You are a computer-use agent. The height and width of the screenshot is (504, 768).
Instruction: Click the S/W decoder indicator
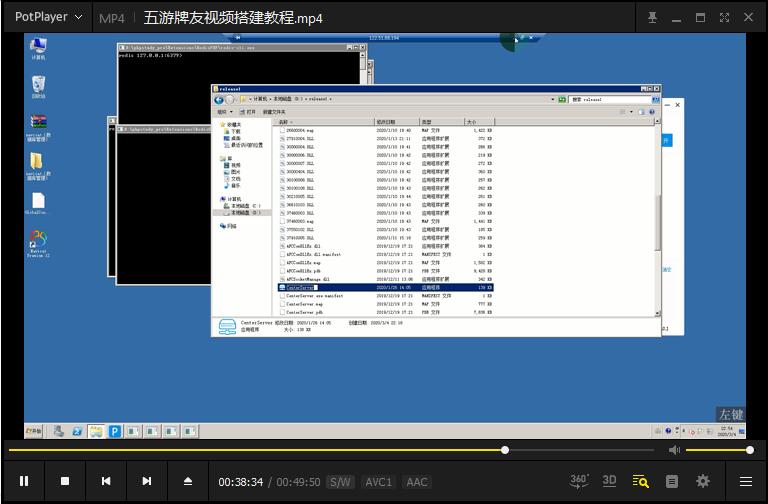click(x=340, y=482)
